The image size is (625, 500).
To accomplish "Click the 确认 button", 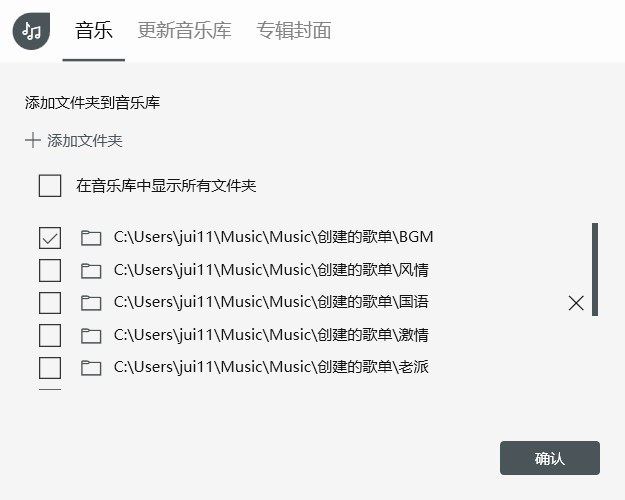I will (550, 458).
